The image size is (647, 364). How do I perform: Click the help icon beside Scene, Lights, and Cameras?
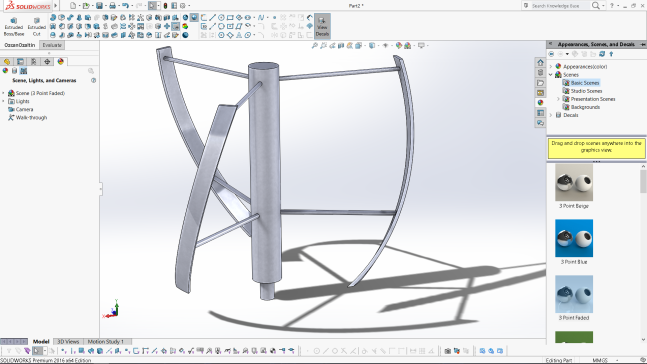point(94,80)
